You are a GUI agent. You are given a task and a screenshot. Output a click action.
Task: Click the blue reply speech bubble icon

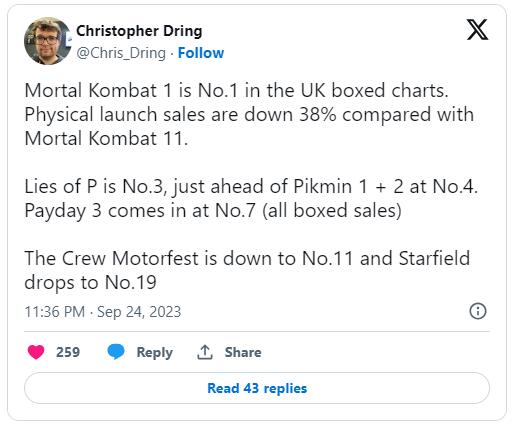(116, 352)
